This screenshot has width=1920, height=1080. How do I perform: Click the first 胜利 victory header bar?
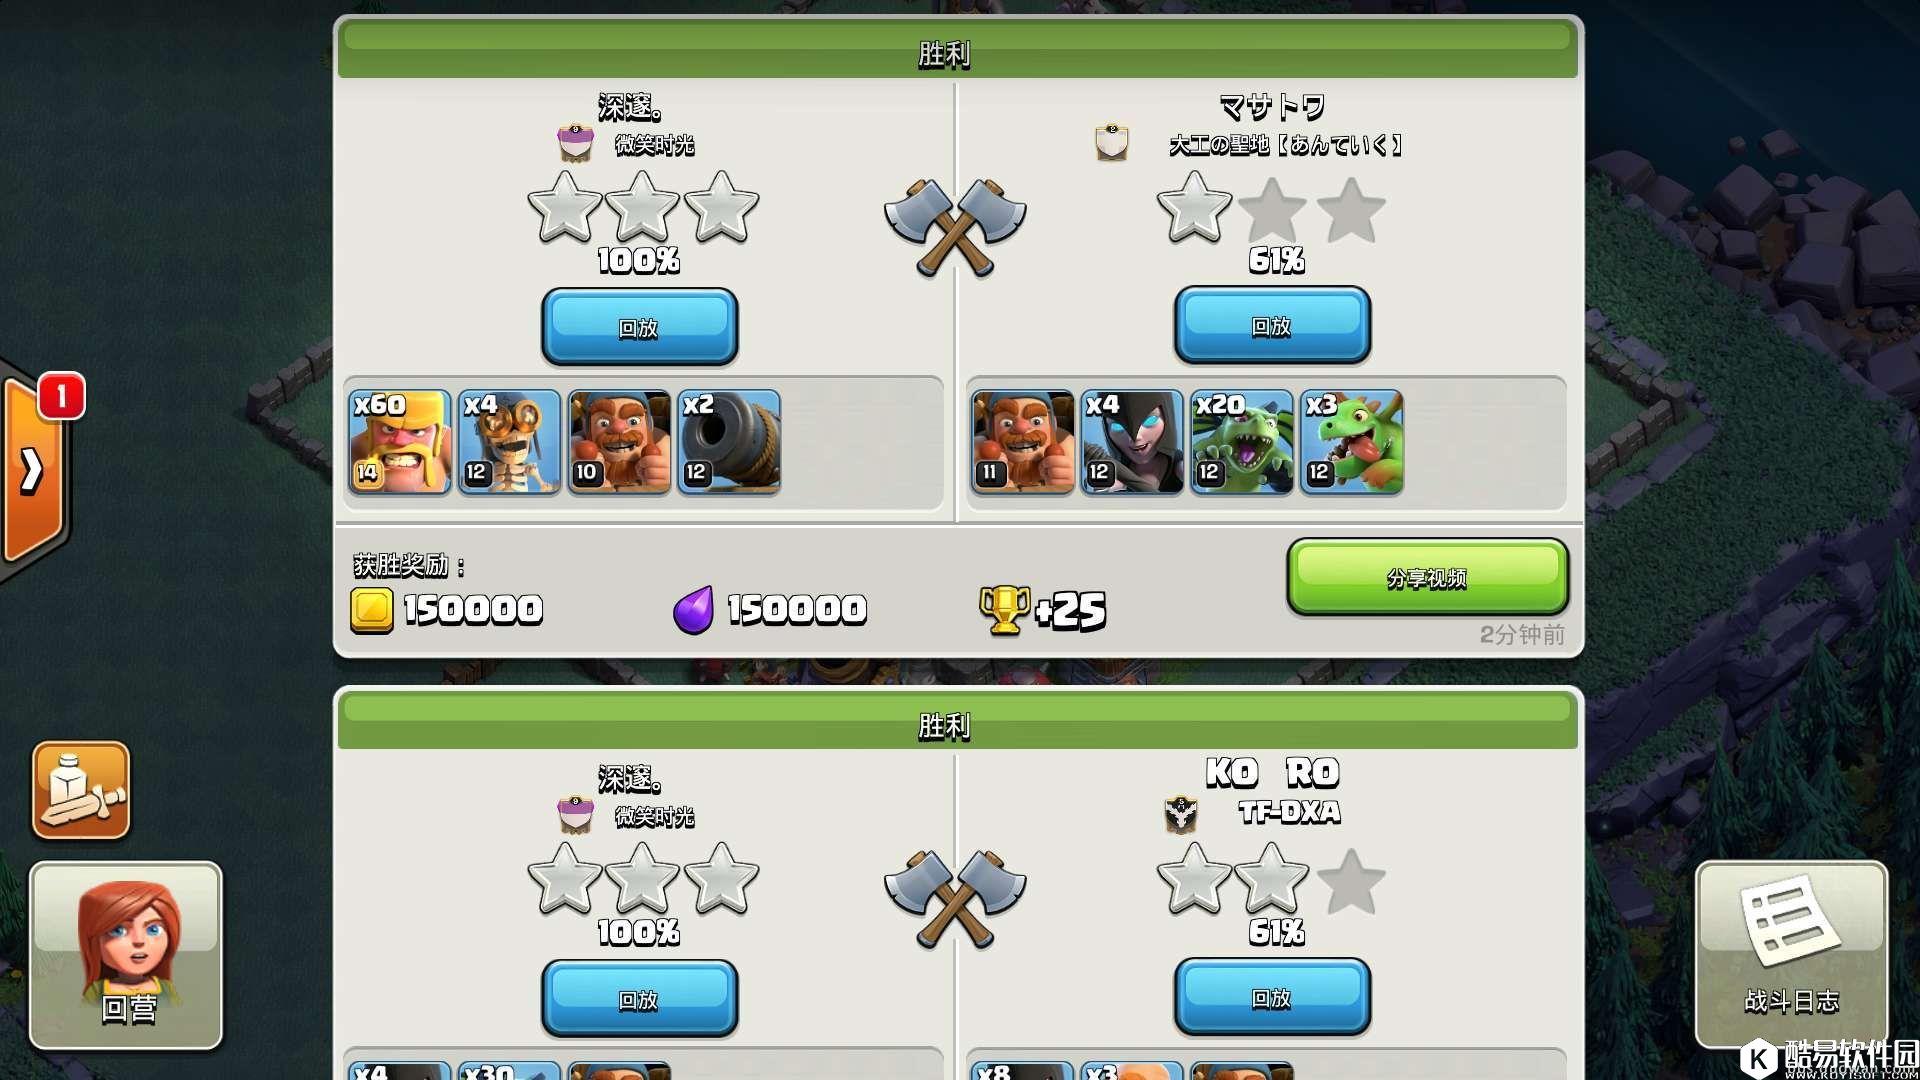pos(958,50)
